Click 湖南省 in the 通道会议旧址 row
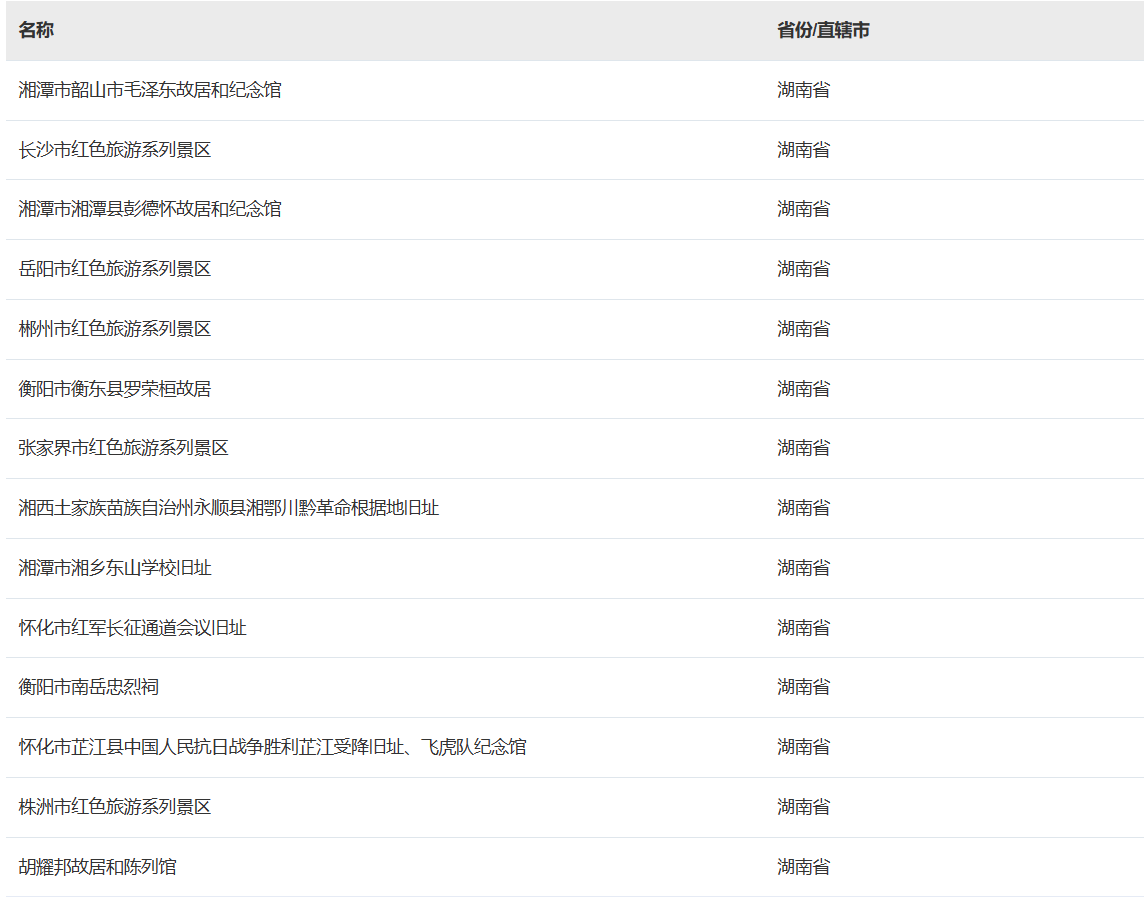 click(x=803, y=628)
